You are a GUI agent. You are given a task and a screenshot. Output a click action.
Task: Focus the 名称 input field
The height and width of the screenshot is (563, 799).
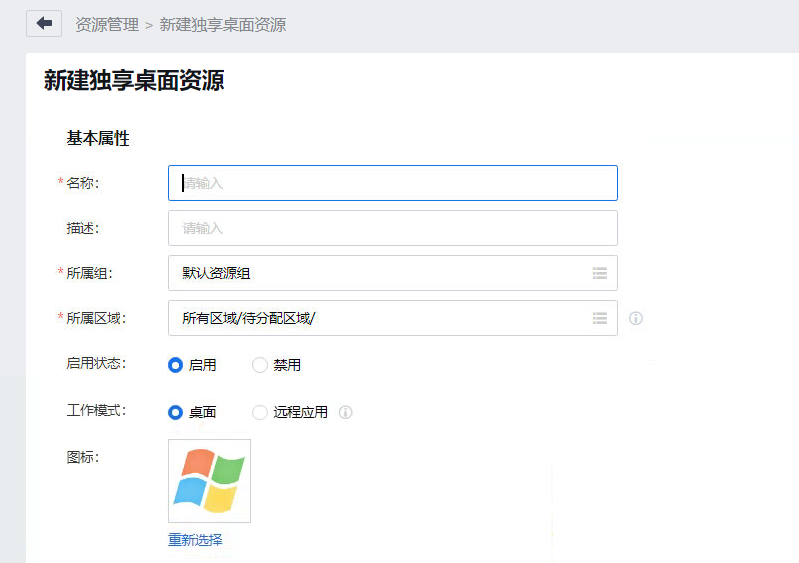click(x=392, y=183)
